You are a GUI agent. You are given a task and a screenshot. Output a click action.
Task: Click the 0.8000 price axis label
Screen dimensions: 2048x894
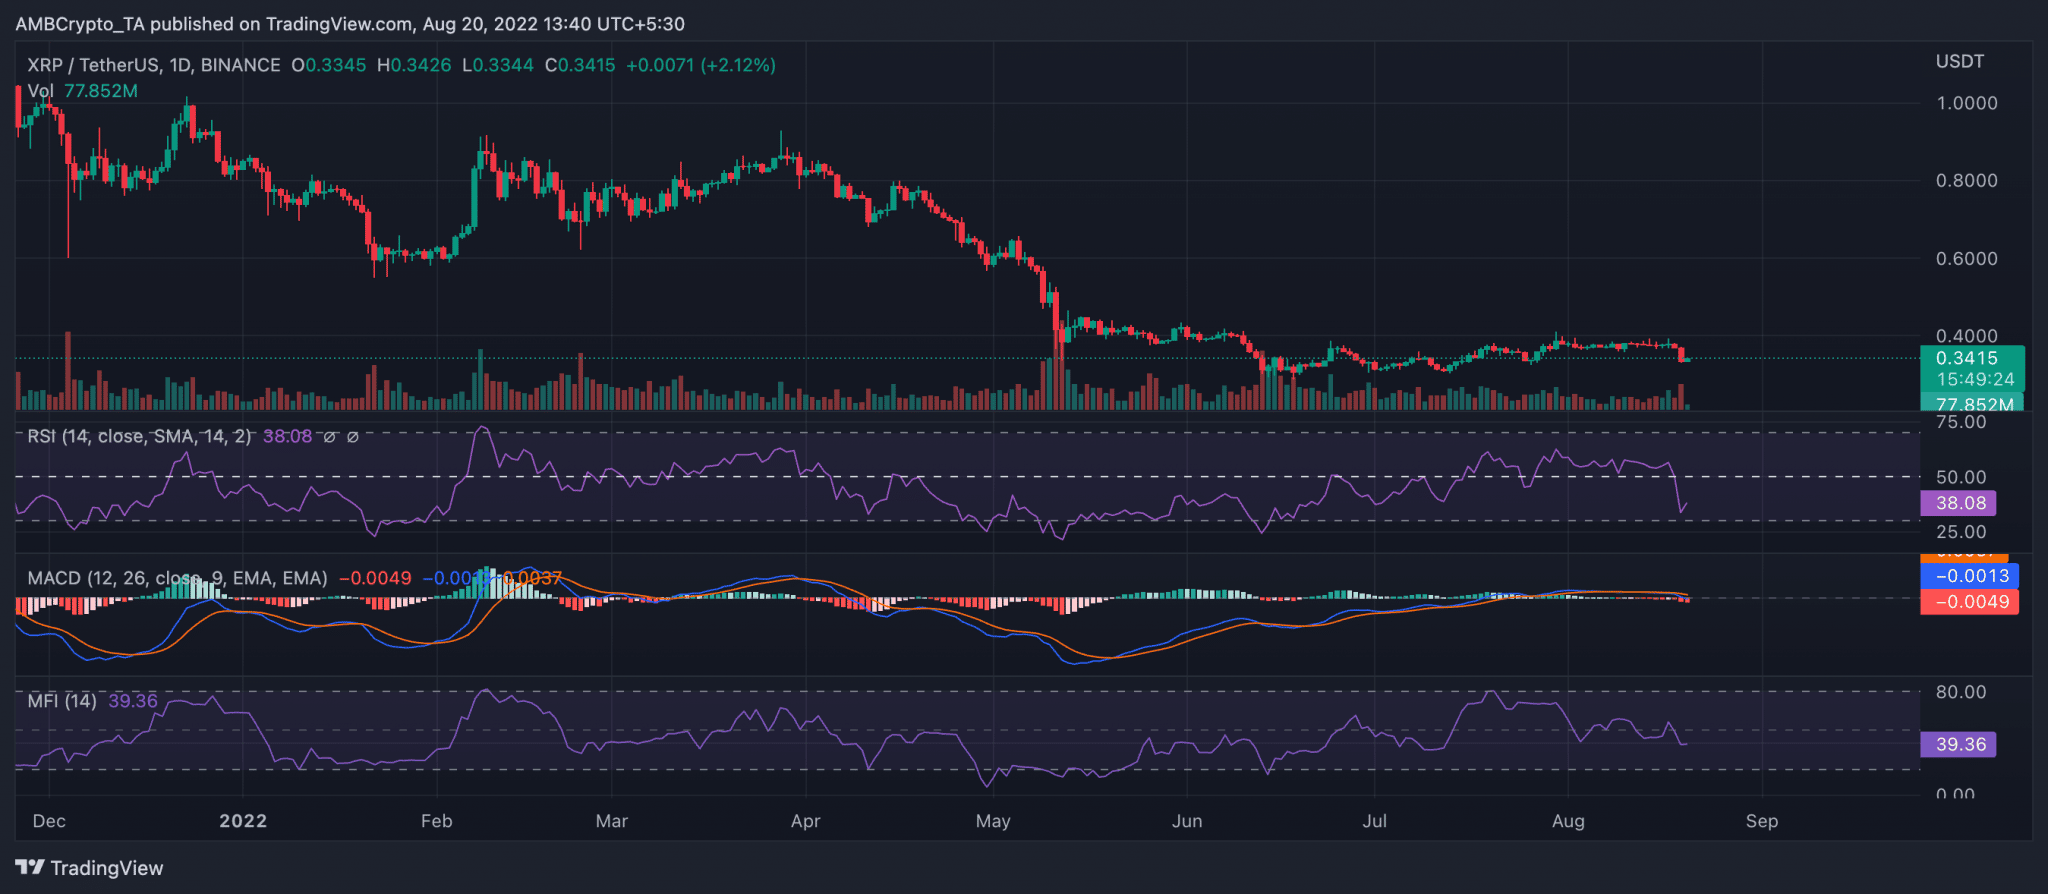[x=1967, y=181]
